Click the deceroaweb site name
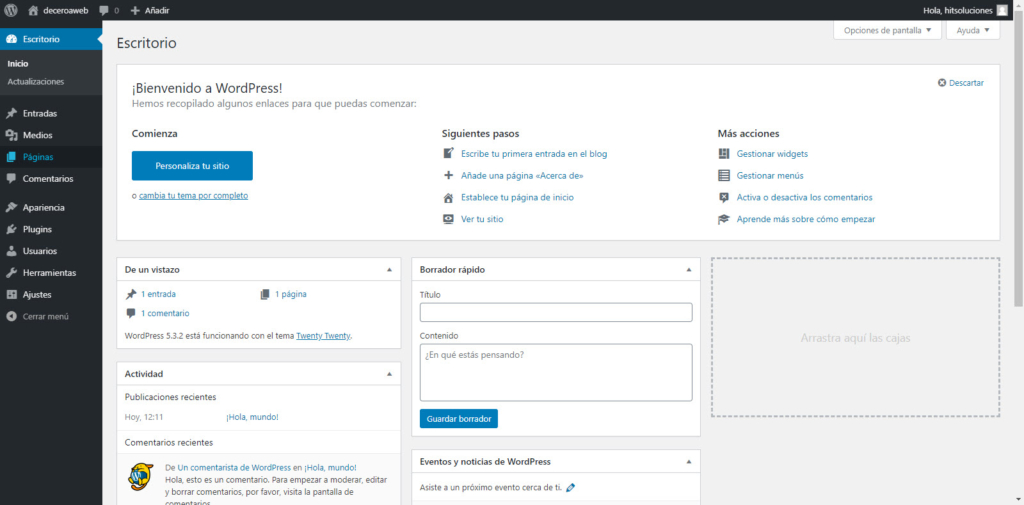Viewport: 1024px width, 505px height. coord(65,10)
